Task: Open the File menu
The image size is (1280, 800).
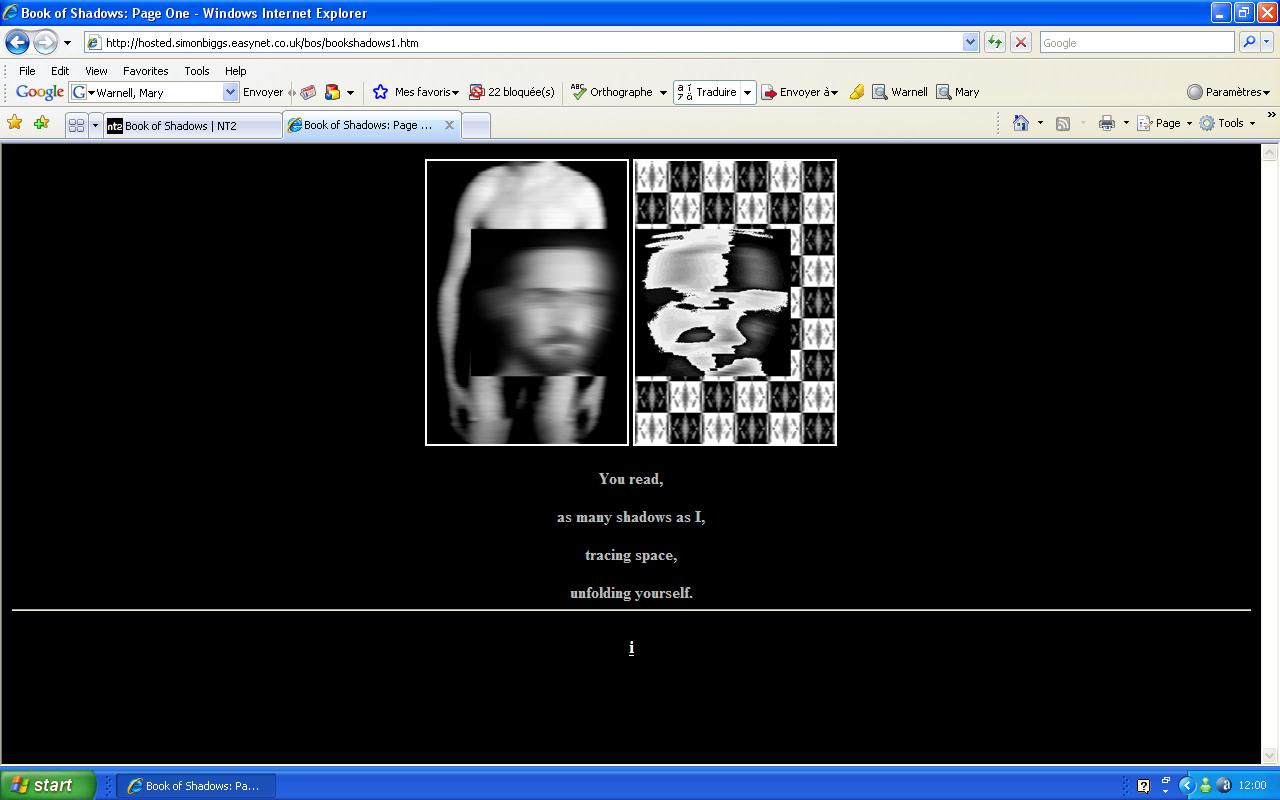Action: [27, 71]
